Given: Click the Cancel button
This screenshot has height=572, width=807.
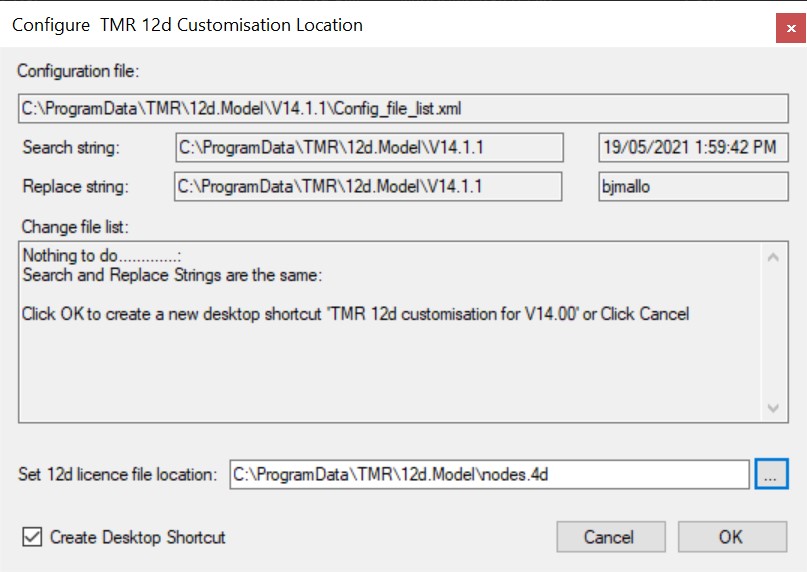Looking at the screenshot, I should [x=610, y=537].
